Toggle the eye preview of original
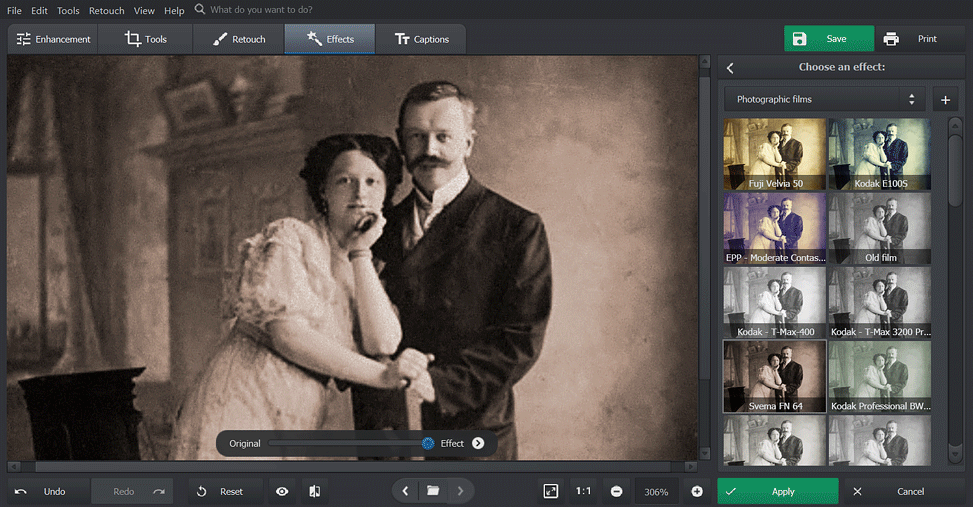Screen dimensions: 973x507 point(283,491)
